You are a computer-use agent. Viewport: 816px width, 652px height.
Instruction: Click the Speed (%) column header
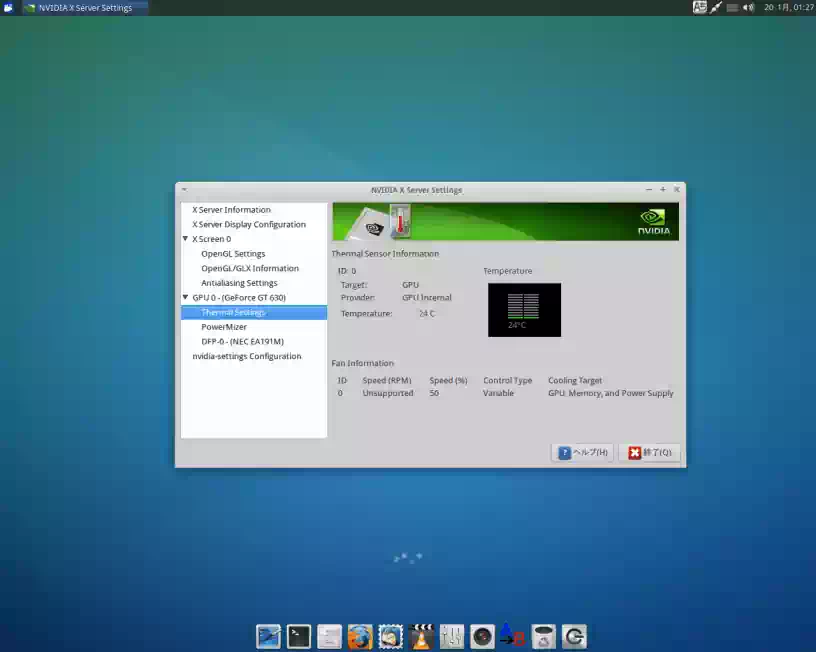coord(448,380)
